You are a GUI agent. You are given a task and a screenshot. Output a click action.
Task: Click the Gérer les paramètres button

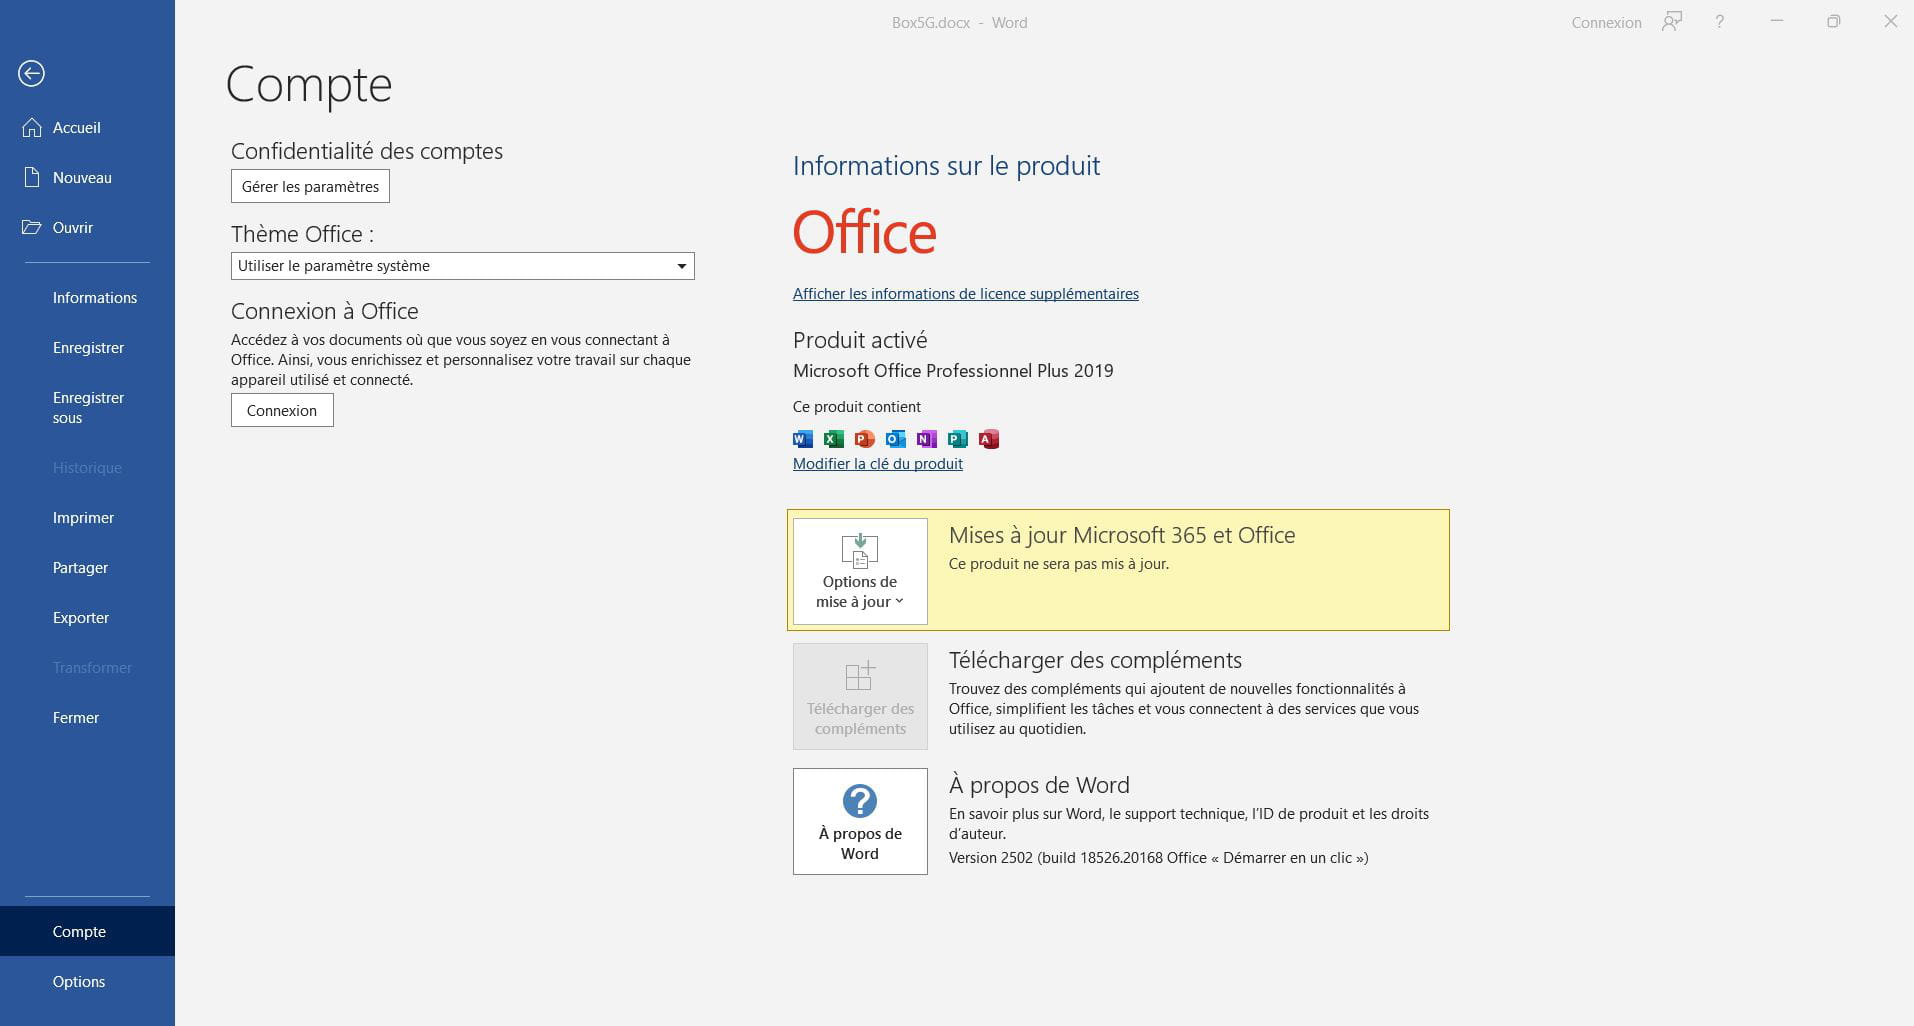(x=310, y=186)
